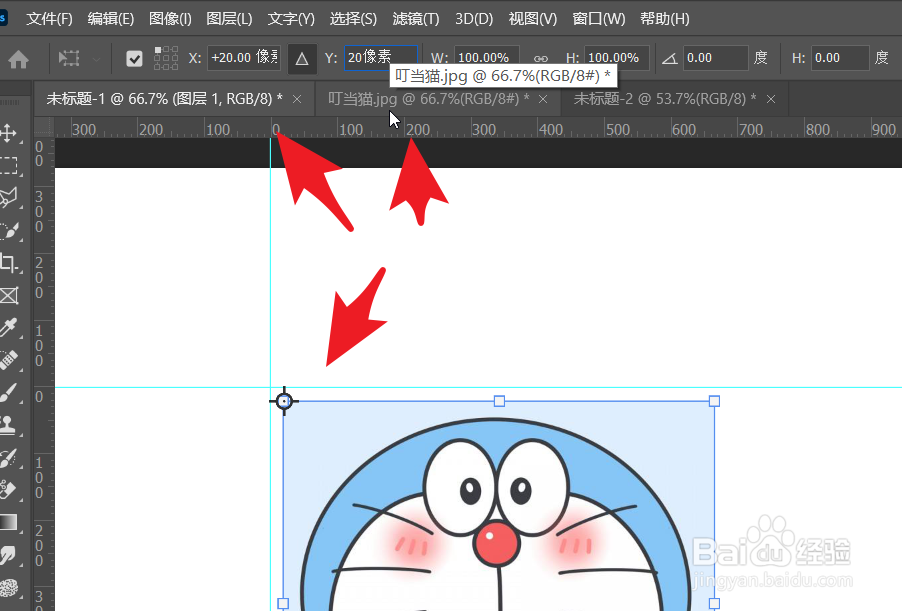902x611 pixels.
Task: Open the 窗口(W) menu
Action: click(599, 19)
